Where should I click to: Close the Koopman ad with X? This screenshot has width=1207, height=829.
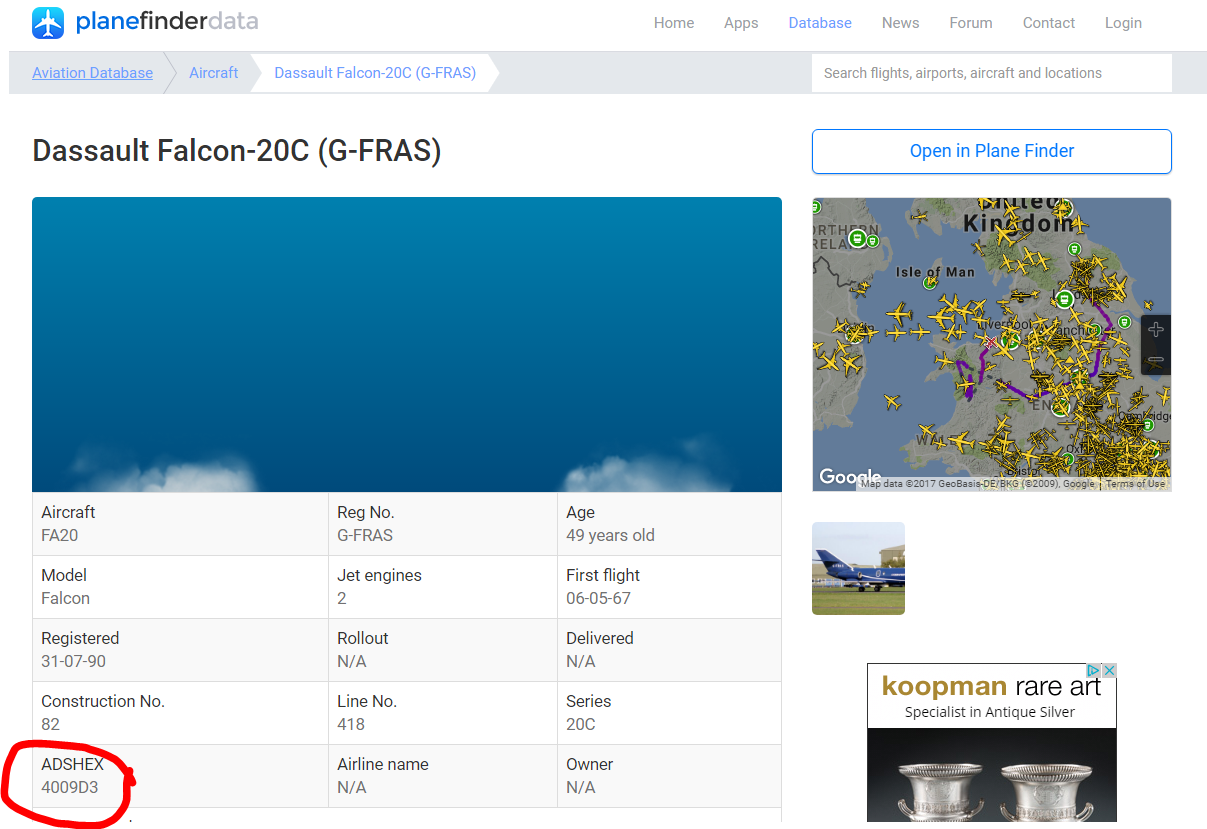(x=1109, y=670)
